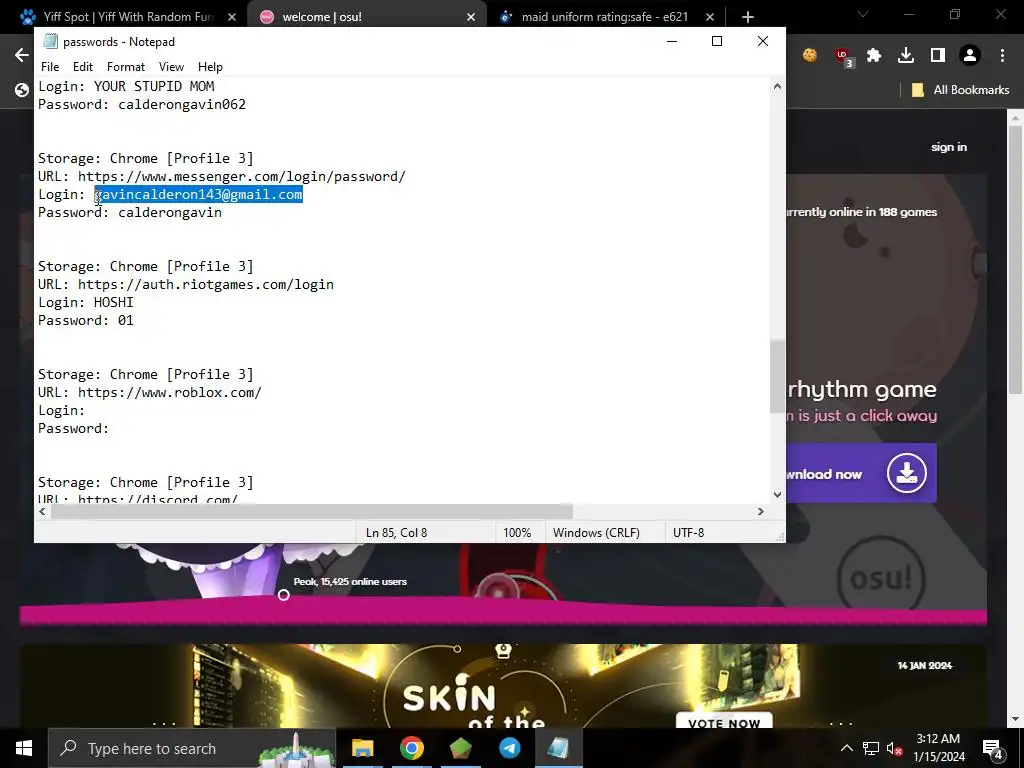
Task: Open the Help menu in Notepad
Action: pos(210,67)
